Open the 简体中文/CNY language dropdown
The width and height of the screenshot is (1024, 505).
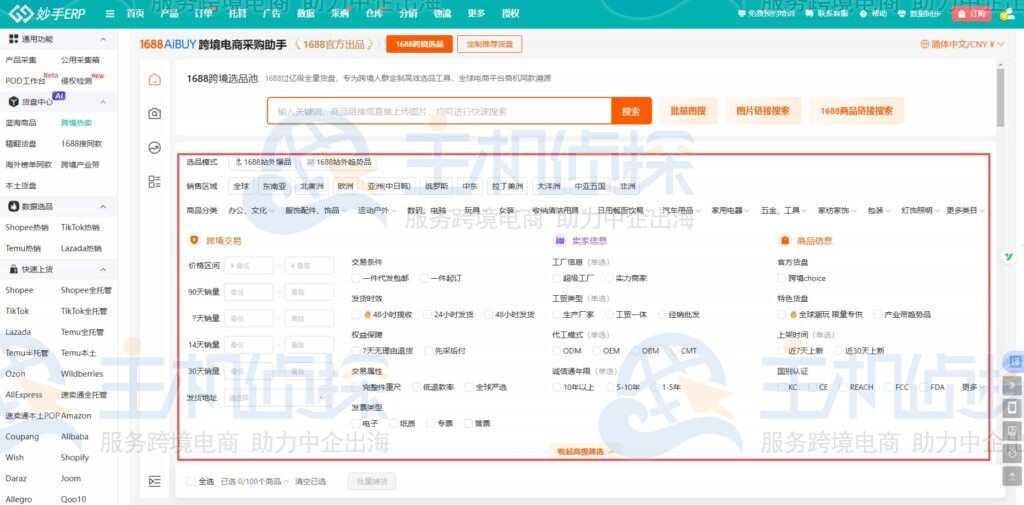(x=963, y=44)
